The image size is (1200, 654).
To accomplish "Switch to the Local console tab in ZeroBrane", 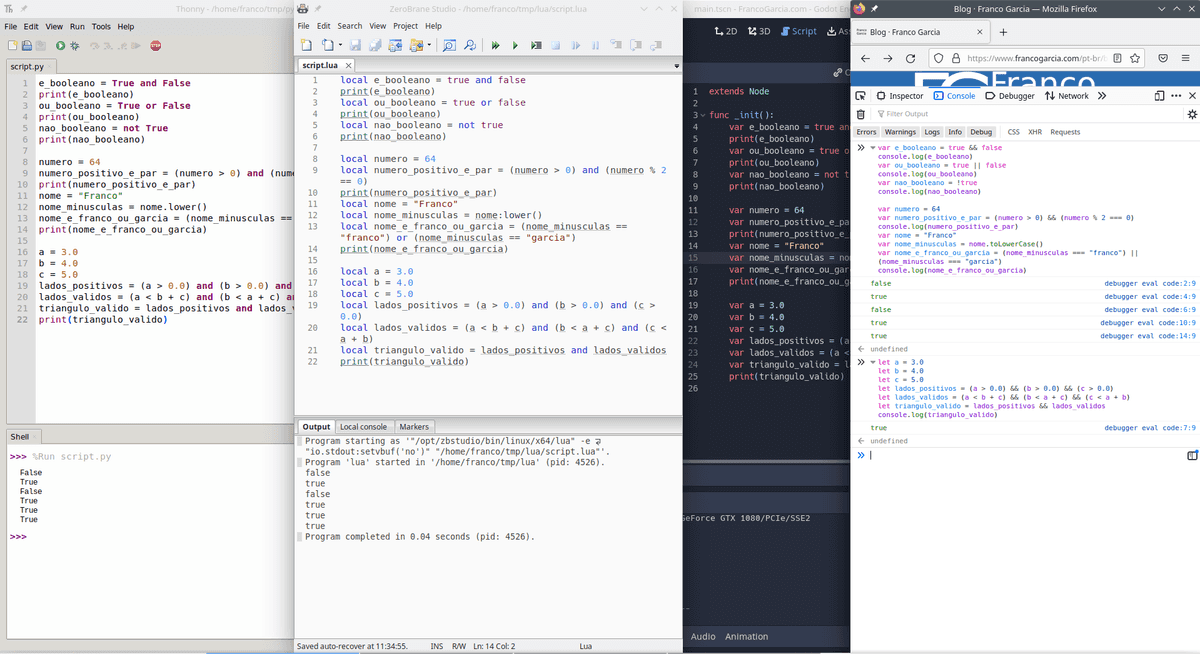I will 363,427.
